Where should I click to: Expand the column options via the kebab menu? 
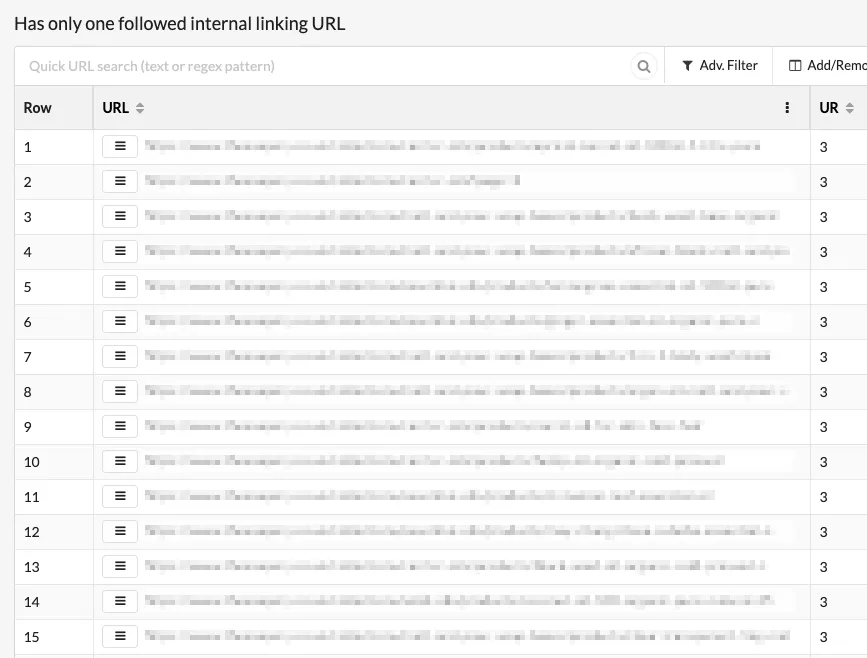click(x=787, y=107)
